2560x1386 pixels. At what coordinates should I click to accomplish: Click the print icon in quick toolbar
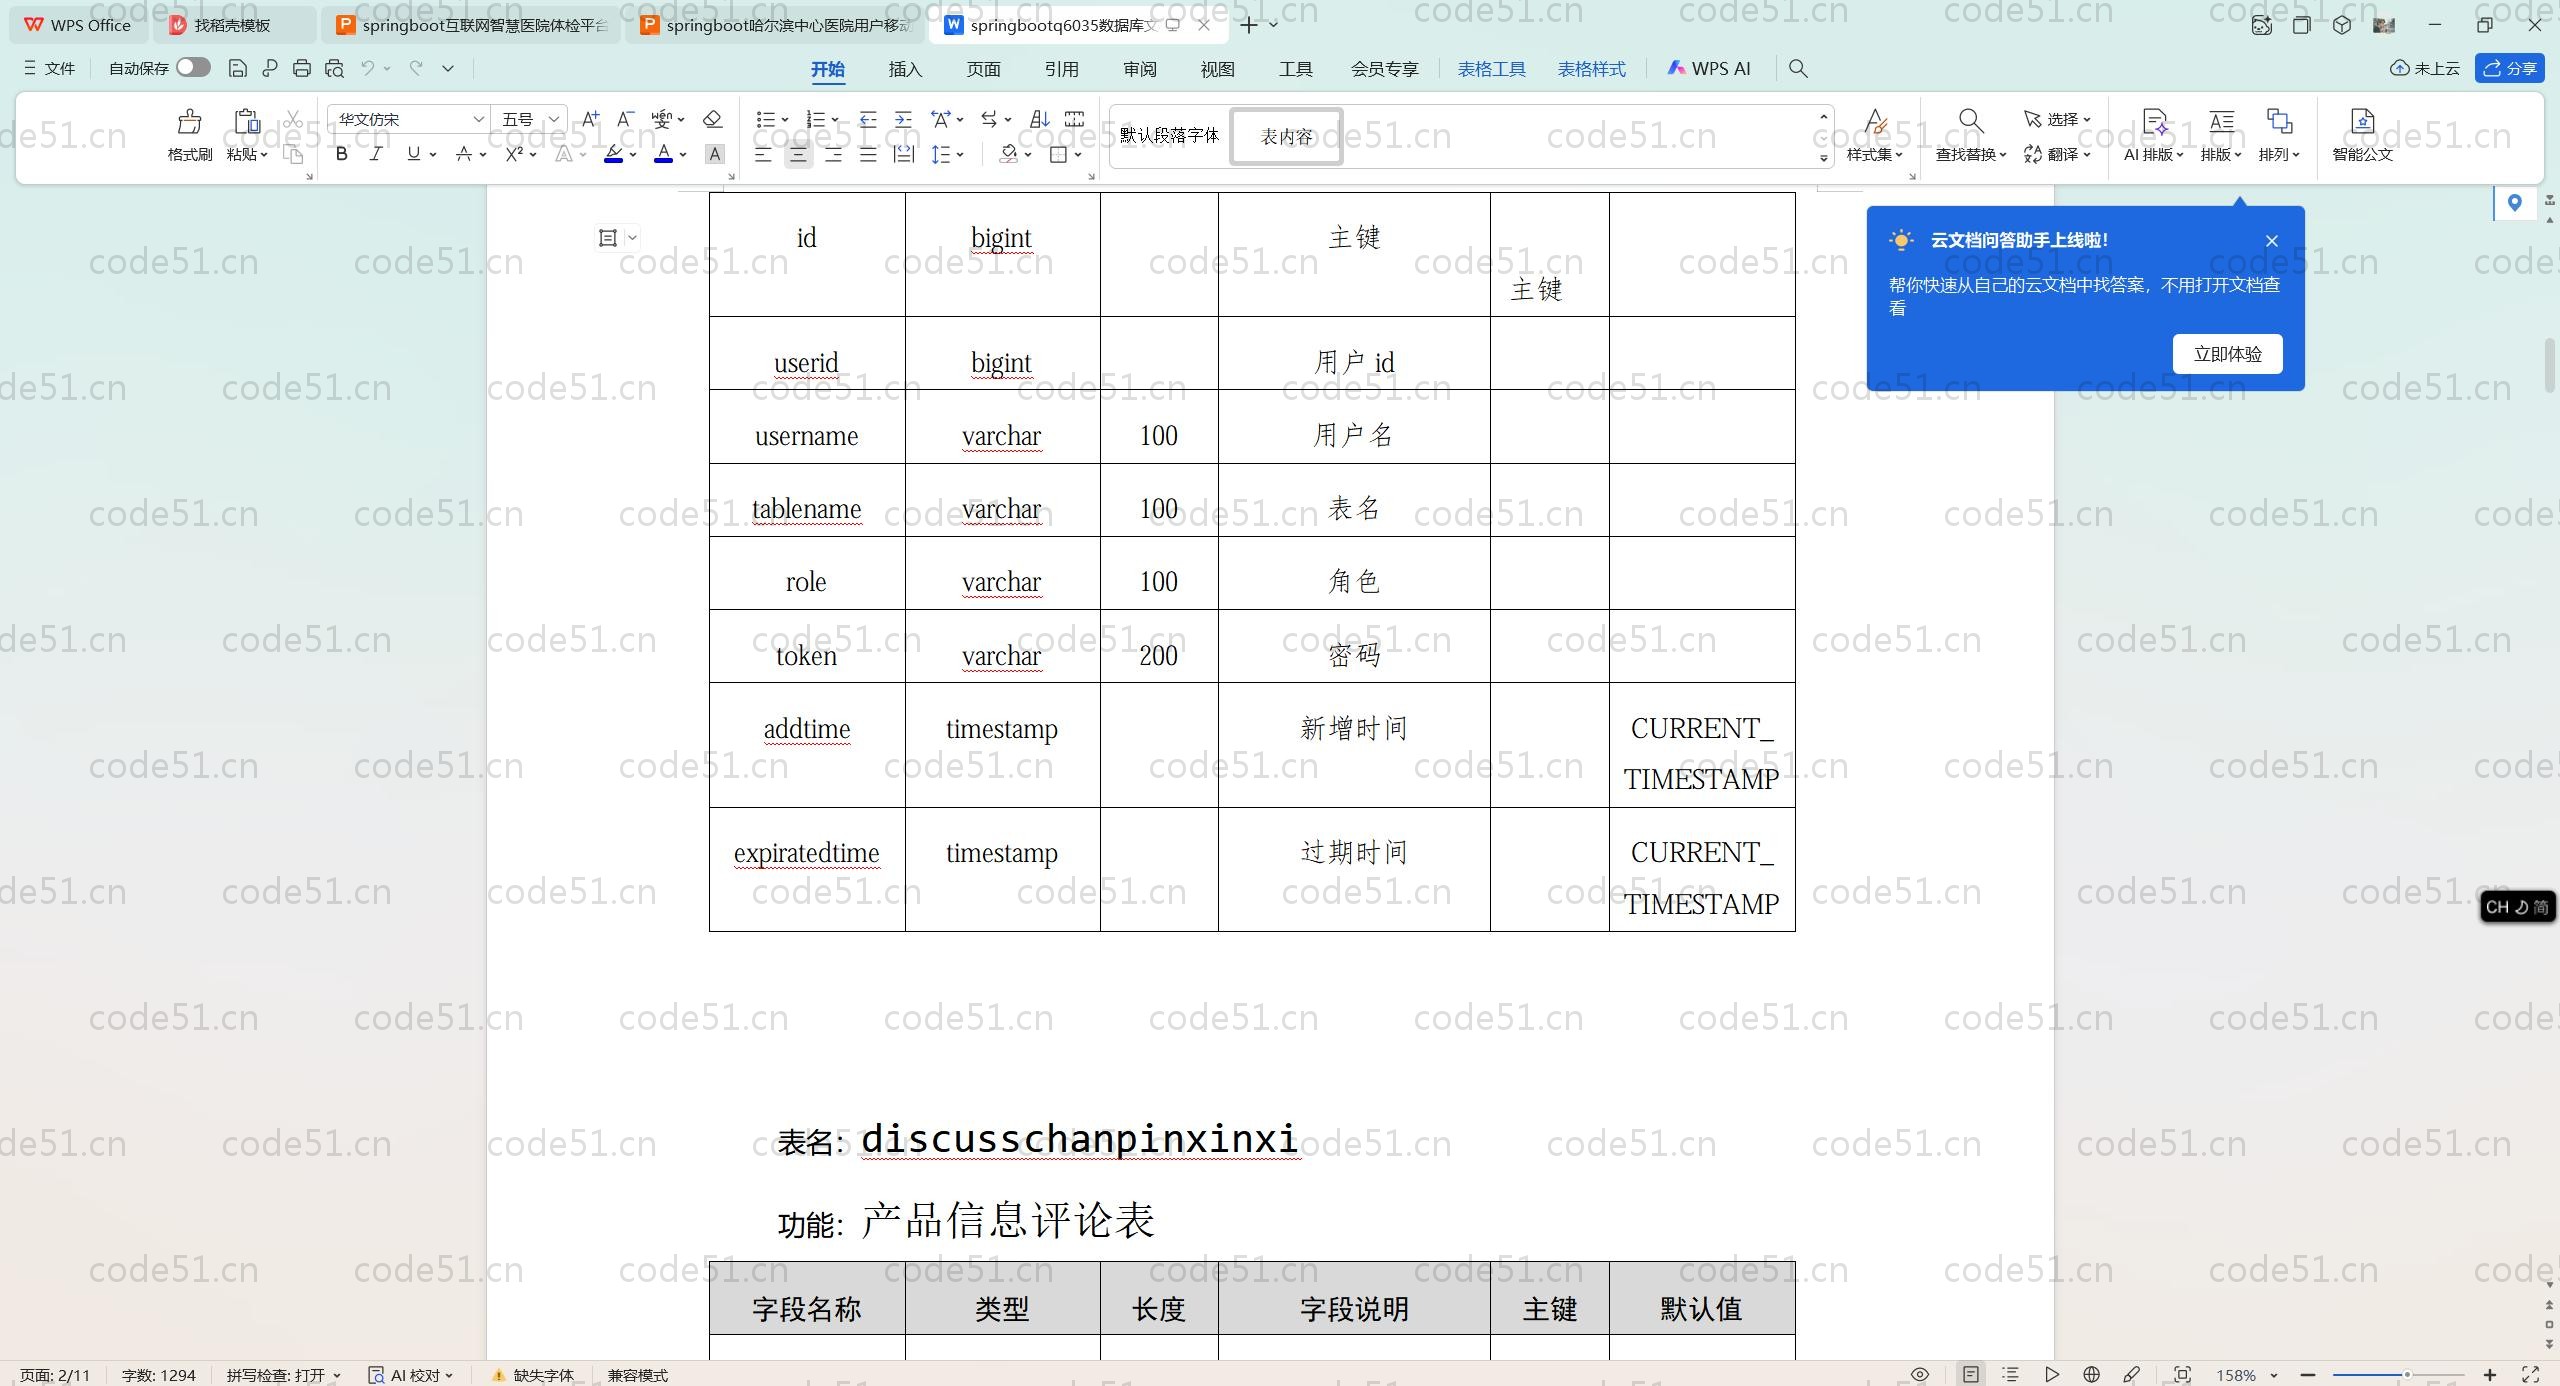pos(302,68)
